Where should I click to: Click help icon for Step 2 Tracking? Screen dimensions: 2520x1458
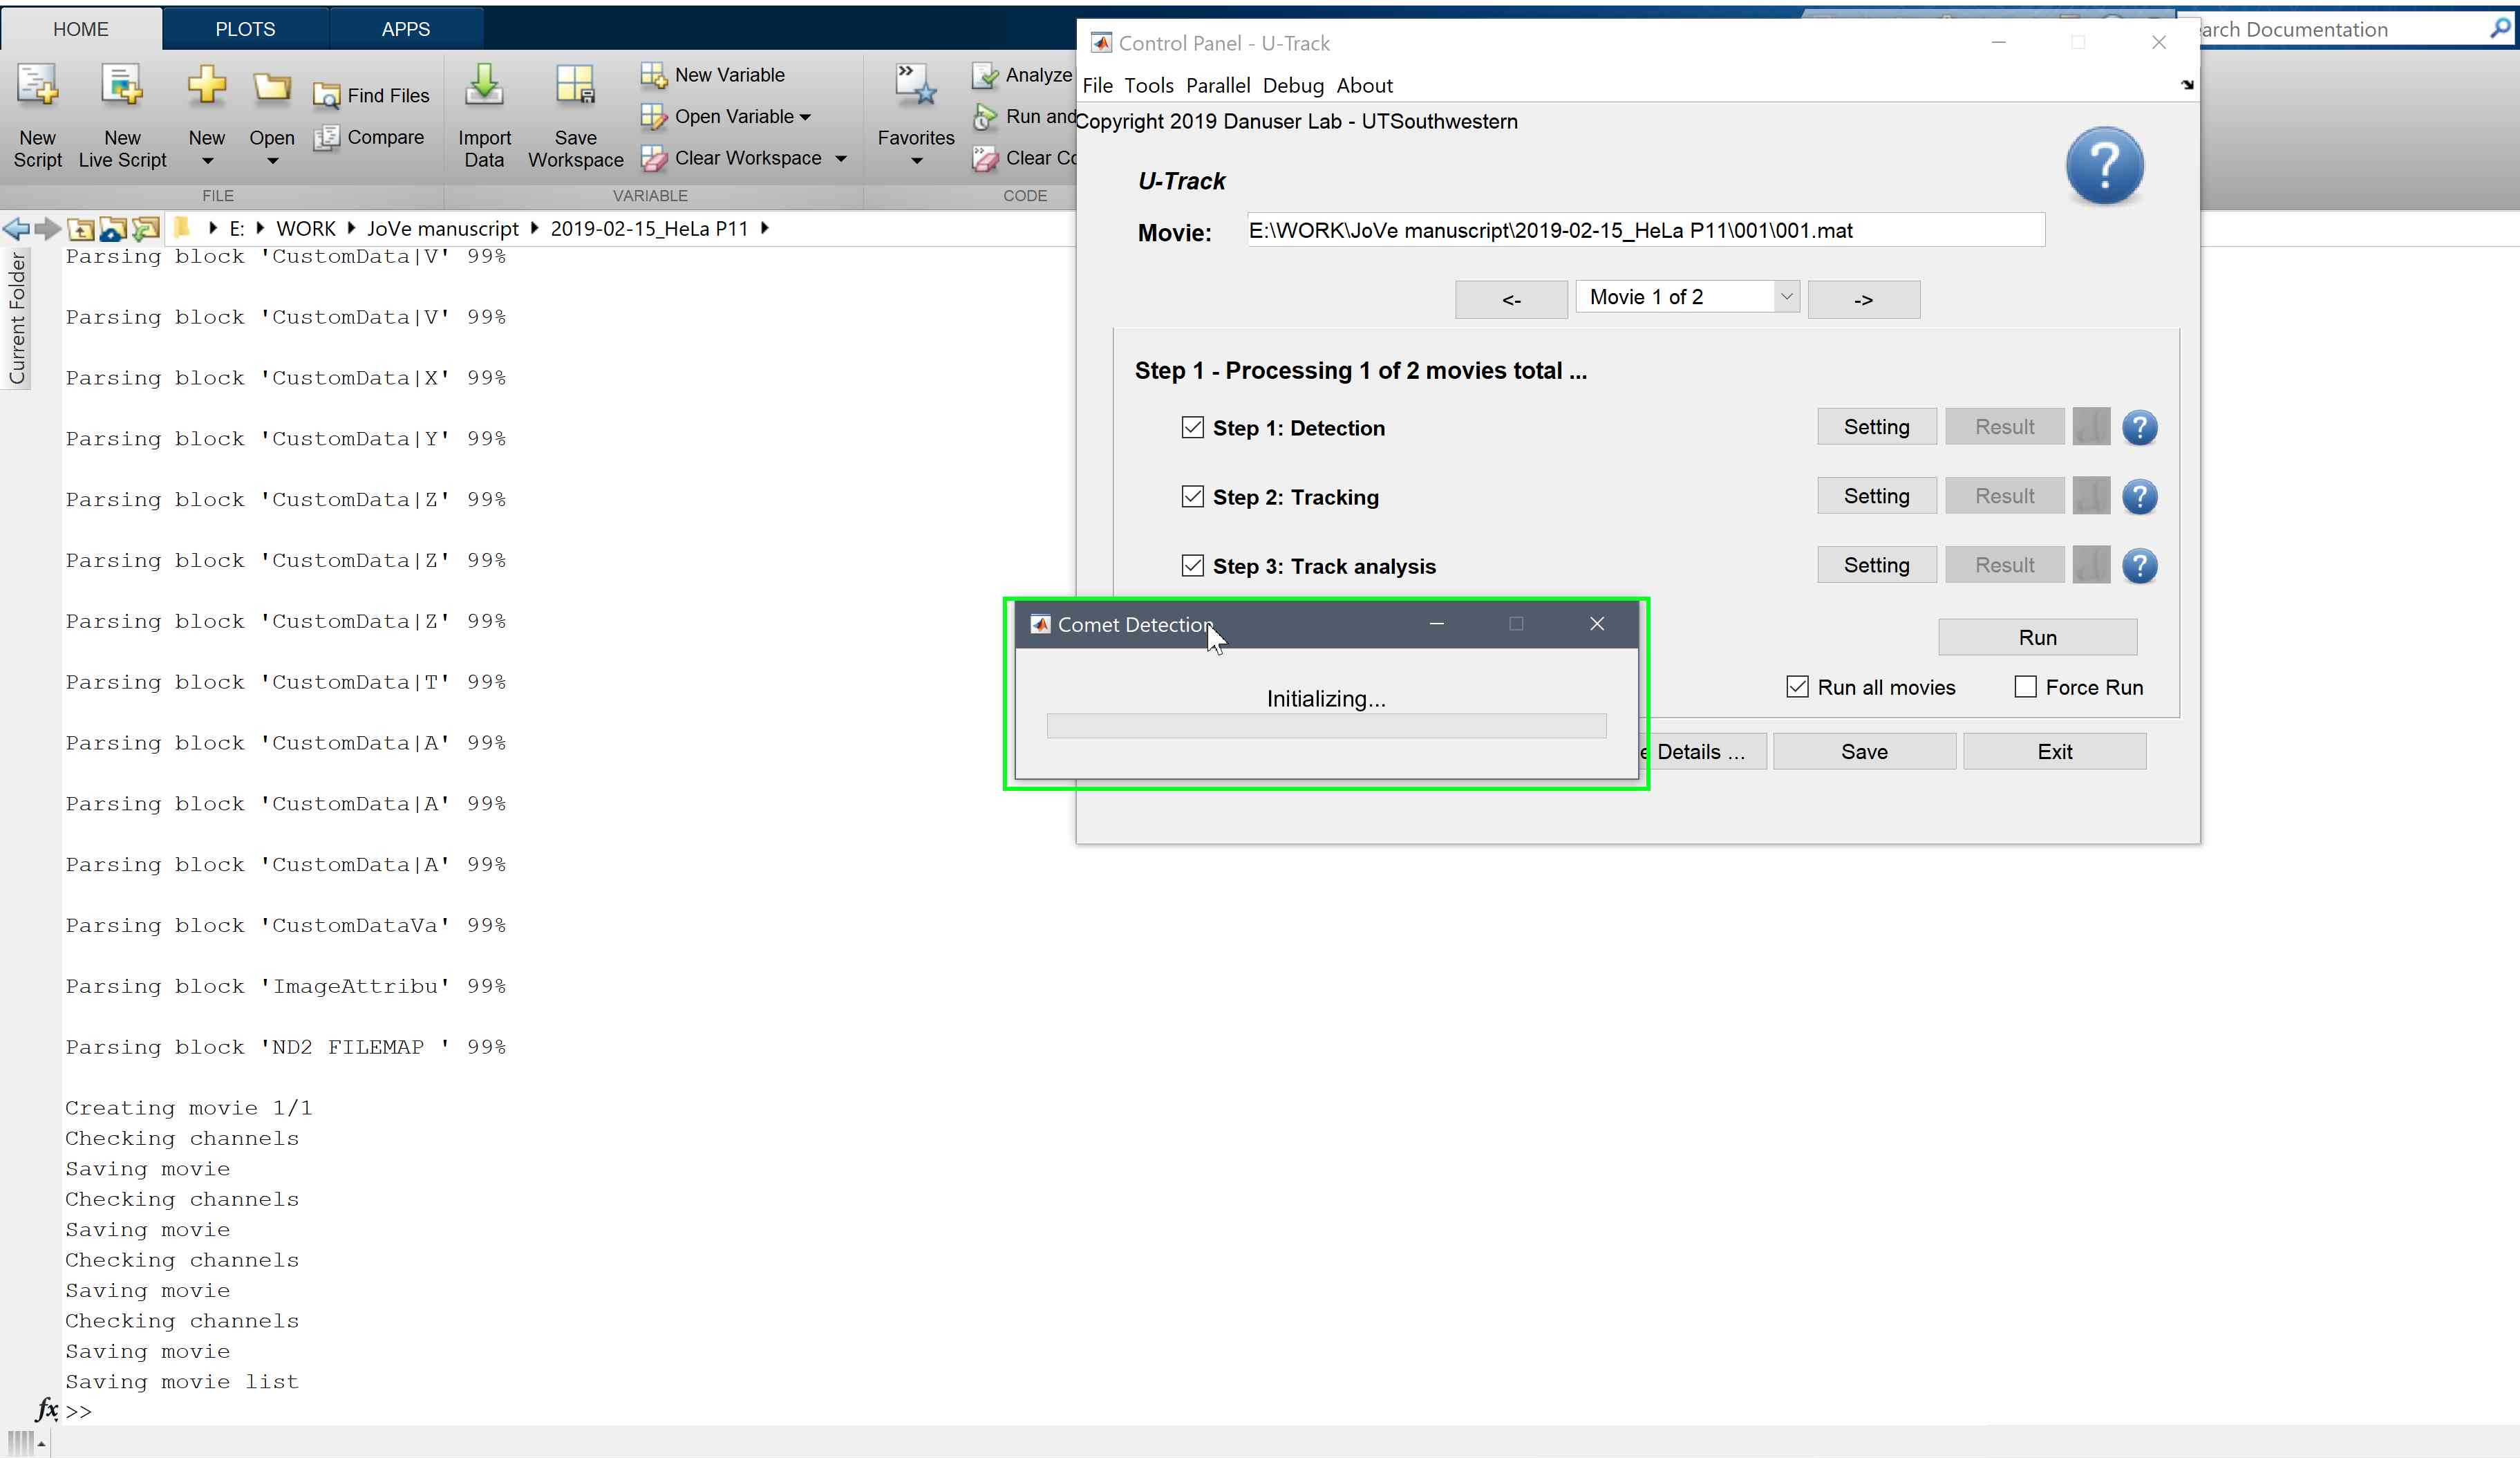point(2139,497)
